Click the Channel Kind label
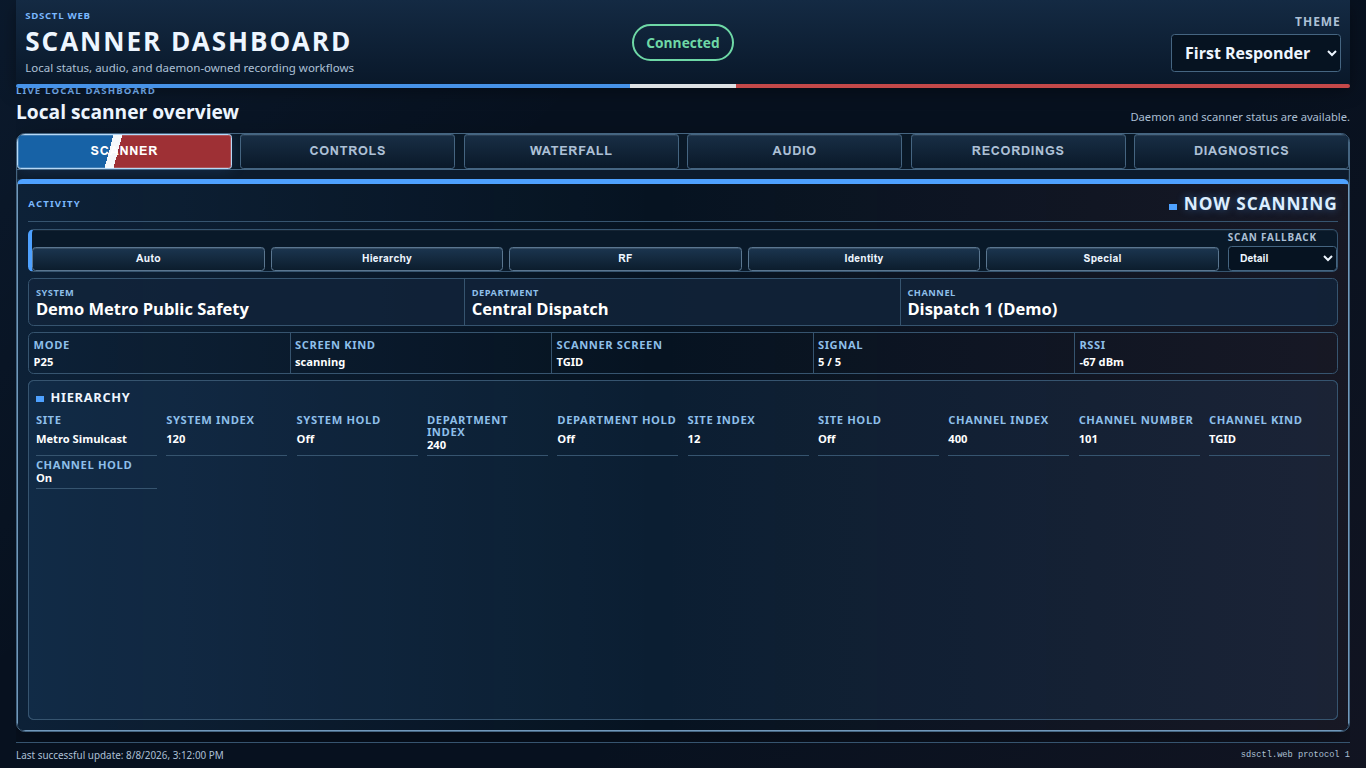This screenshot has width=1366, height=768. [1255, 420]
